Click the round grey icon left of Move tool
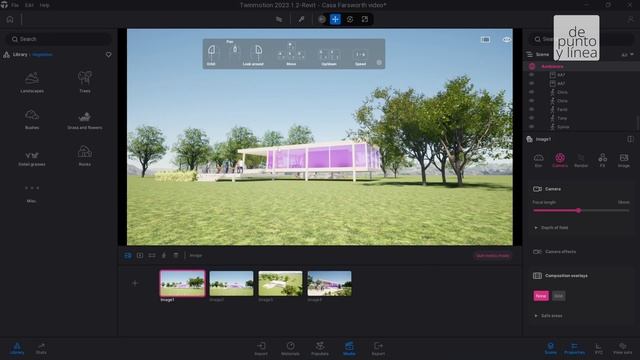 tap(322, 19)
